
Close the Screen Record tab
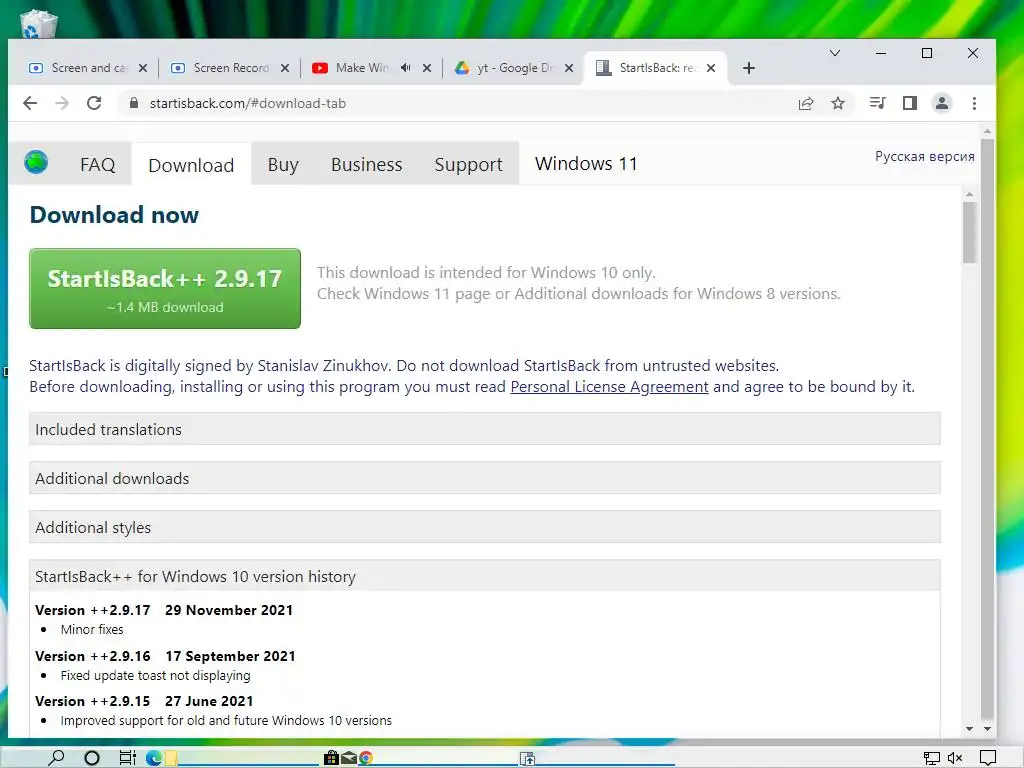point(285,68)
